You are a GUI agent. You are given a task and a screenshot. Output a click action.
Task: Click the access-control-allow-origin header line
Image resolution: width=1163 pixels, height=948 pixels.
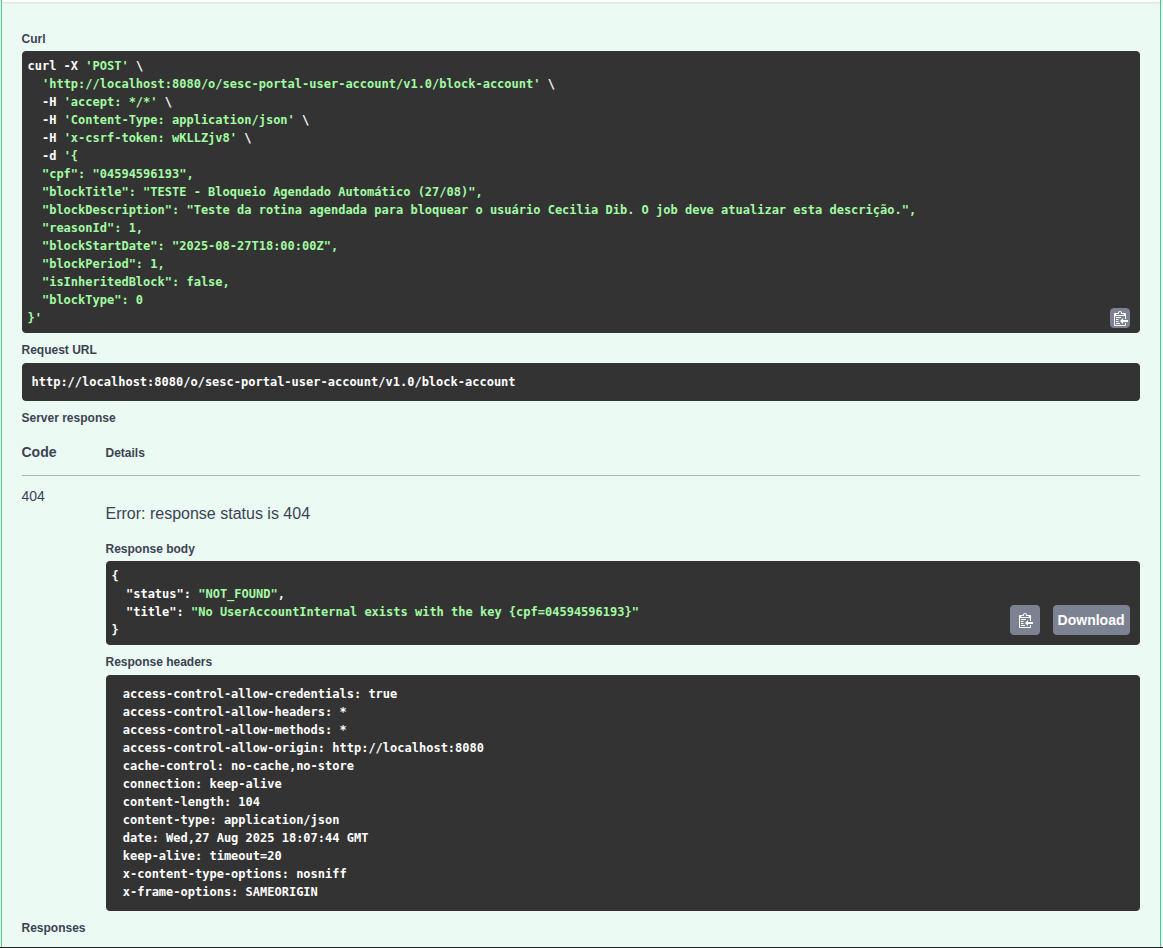303,748
